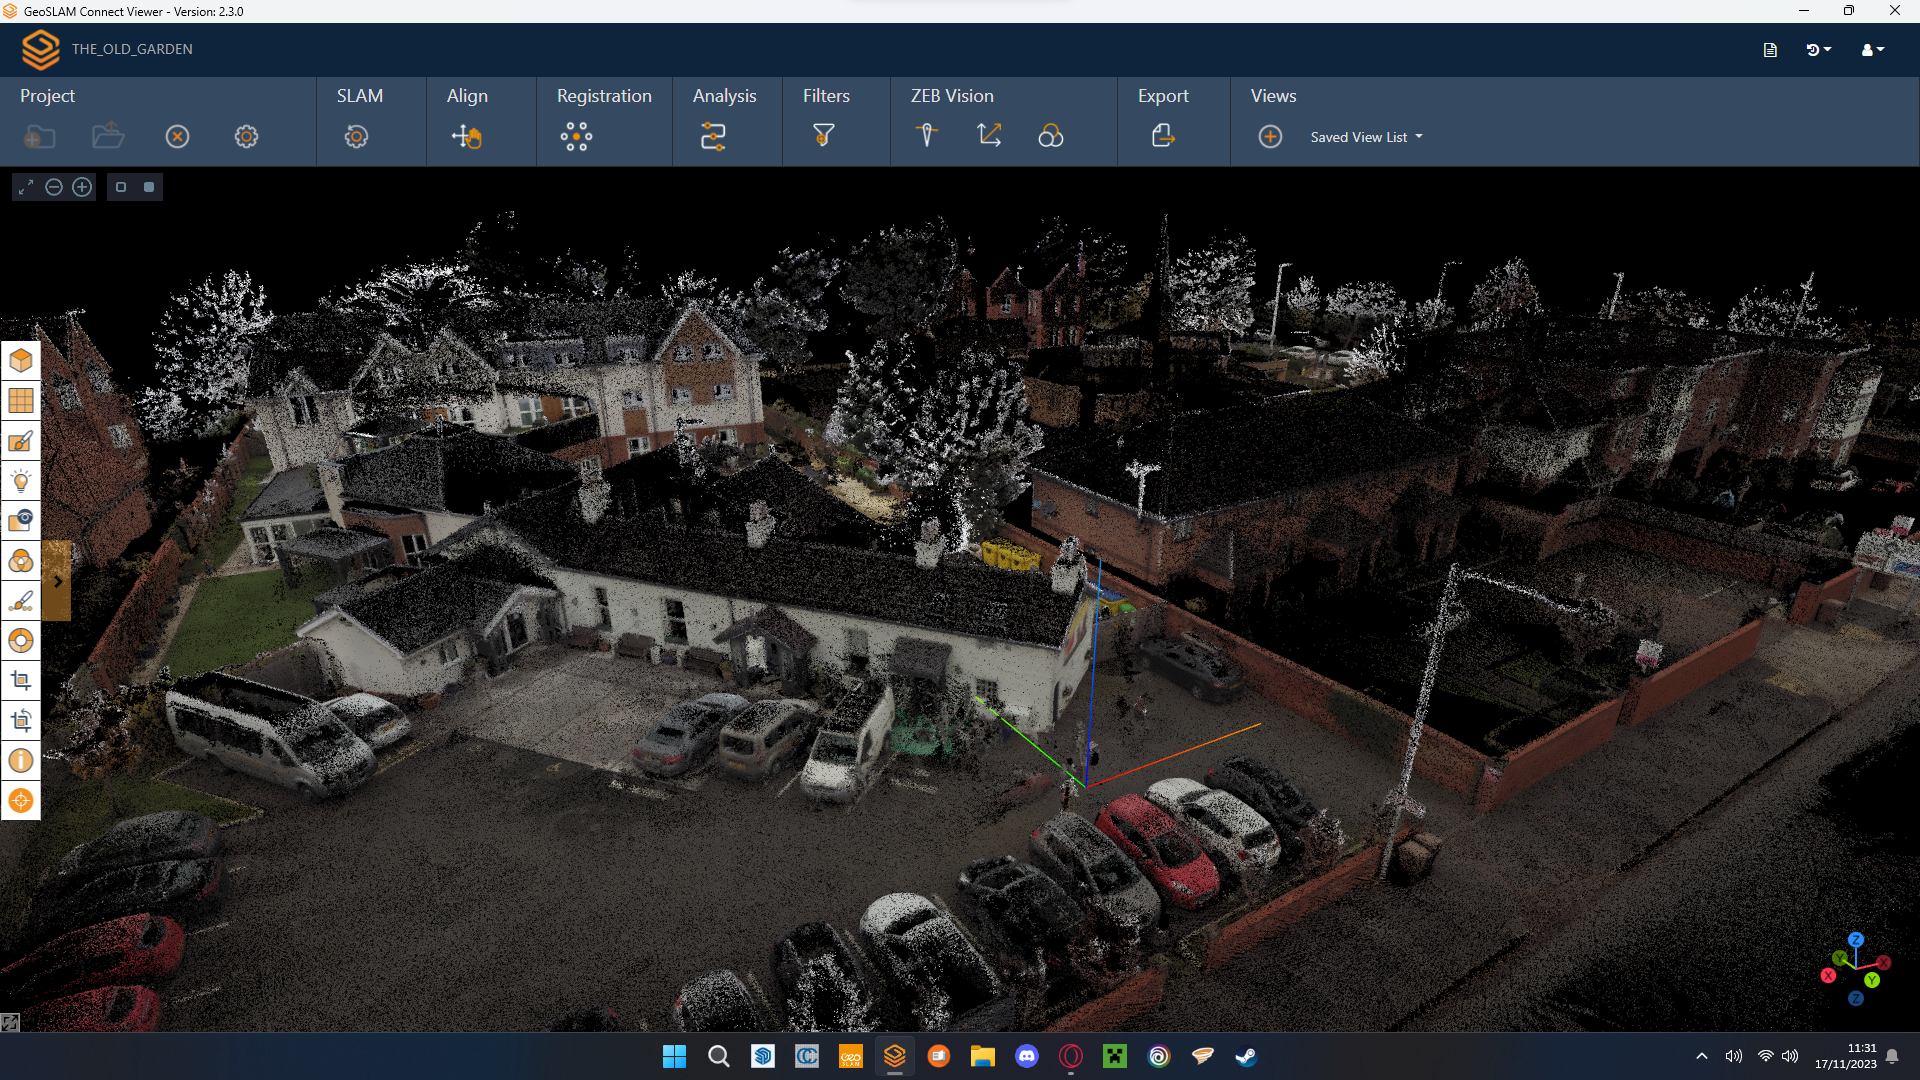Screen dimensions: 1920x1080
Task: Click the add saved view plus button
Action: [x=1270, y=137]
